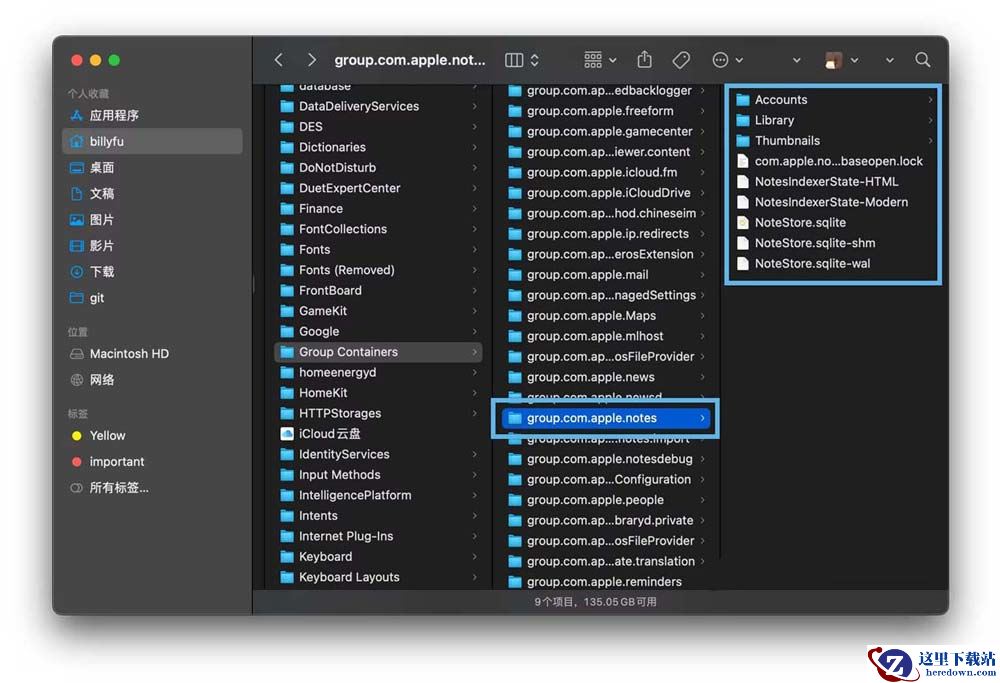The image size is (1000, 683).
Task: Open 图片 in the sidebar
Action: click(x=152, y=220)
